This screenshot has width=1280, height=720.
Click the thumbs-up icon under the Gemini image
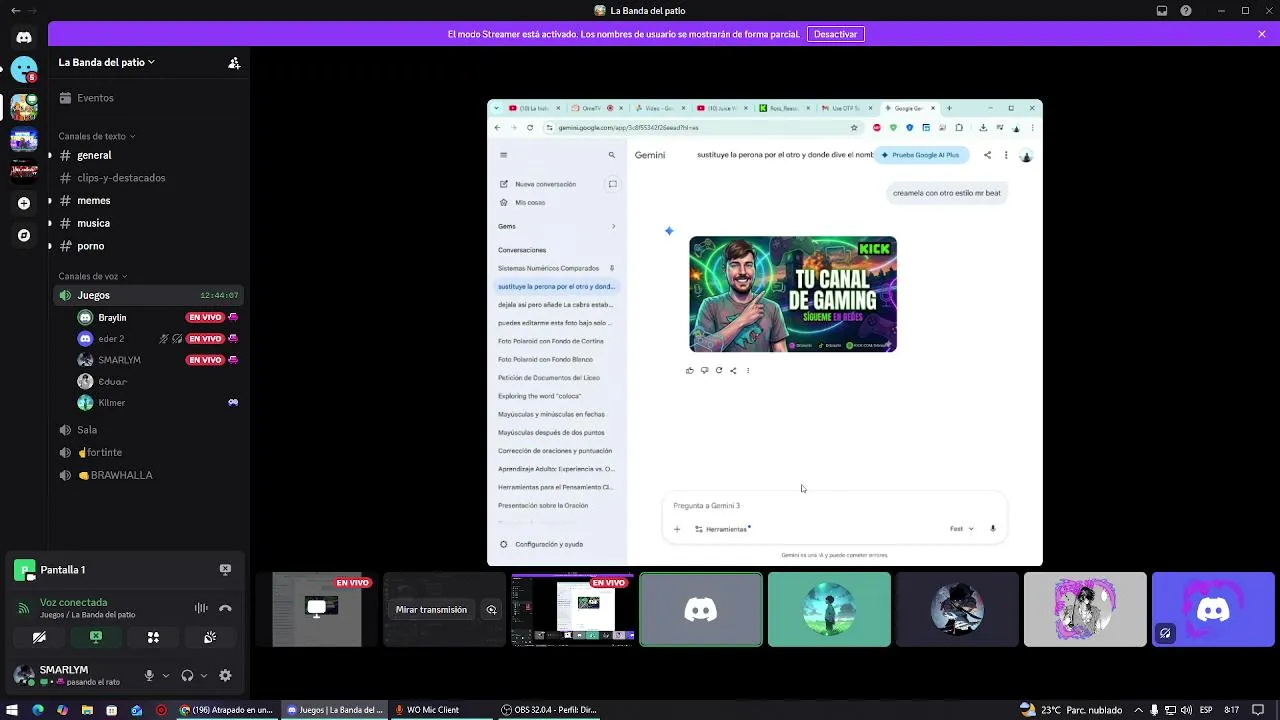pos(689,370)
